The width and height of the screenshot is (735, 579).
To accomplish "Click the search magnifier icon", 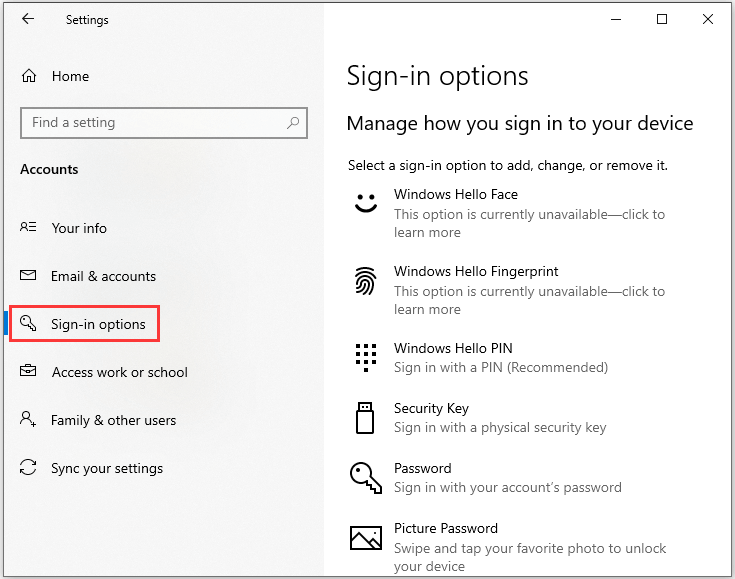I will click(x=293, y=123).
